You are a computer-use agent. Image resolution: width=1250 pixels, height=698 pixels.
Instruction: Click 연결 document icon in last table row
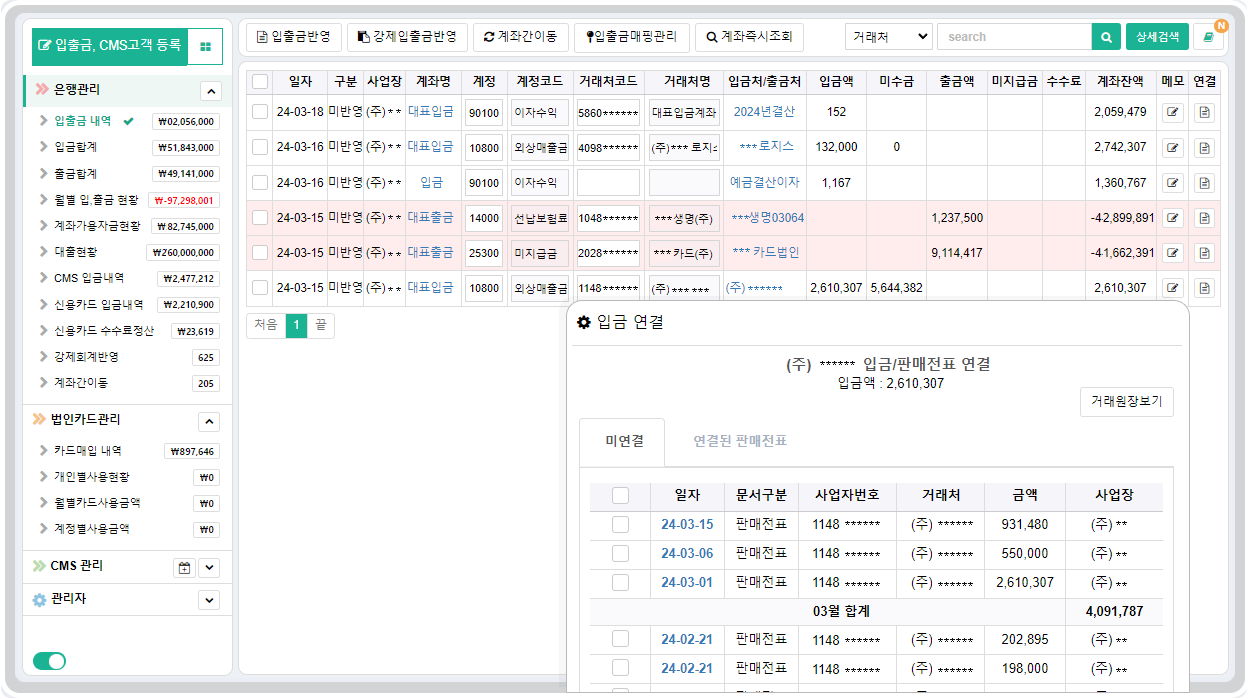tap(1204, 288)
